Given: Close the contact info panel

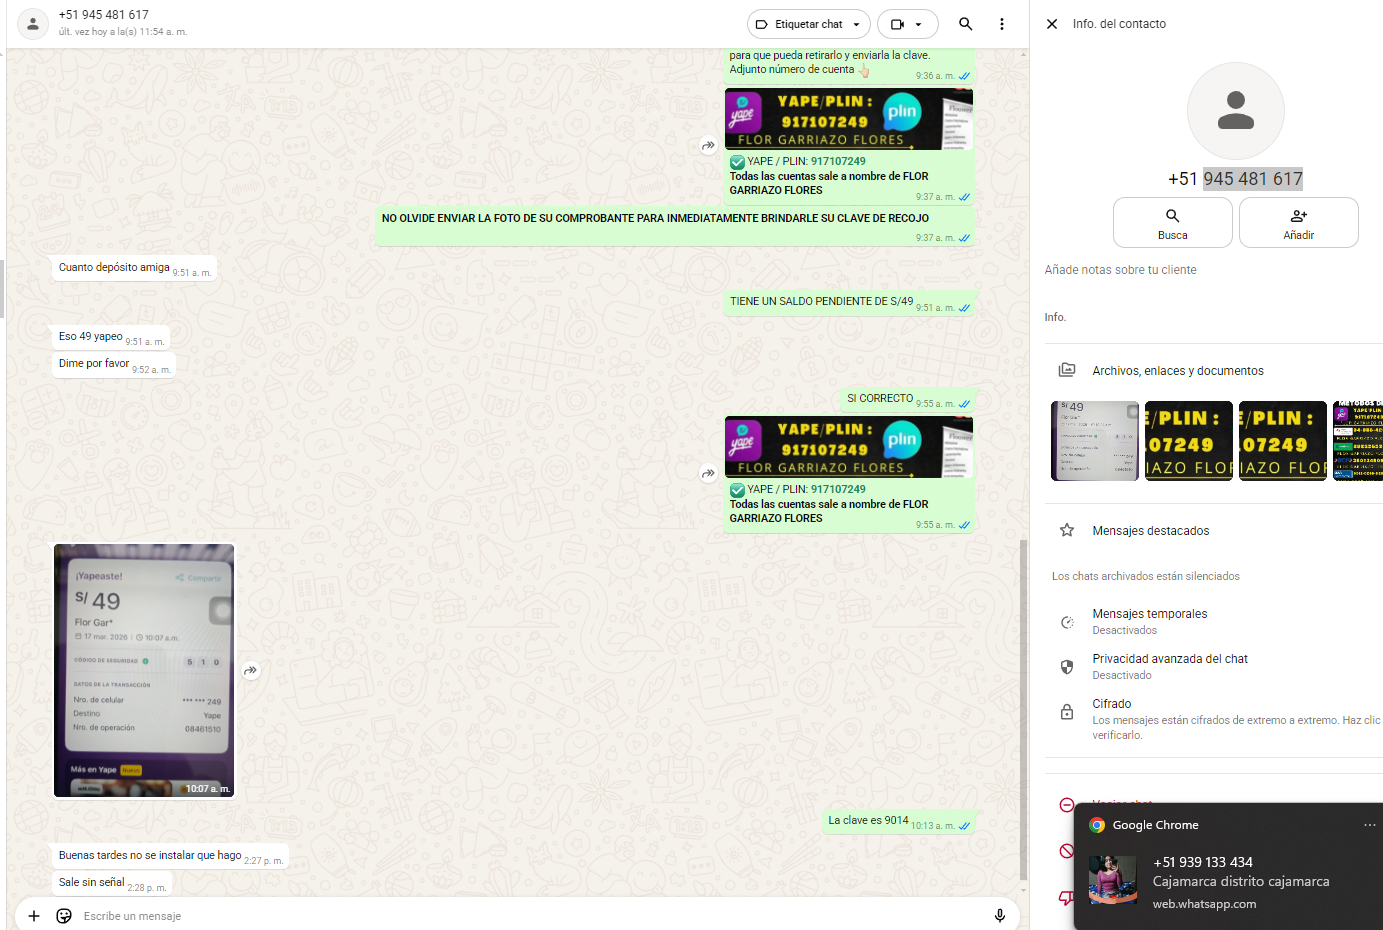Looking at the screenshot, I should 1052,24.
